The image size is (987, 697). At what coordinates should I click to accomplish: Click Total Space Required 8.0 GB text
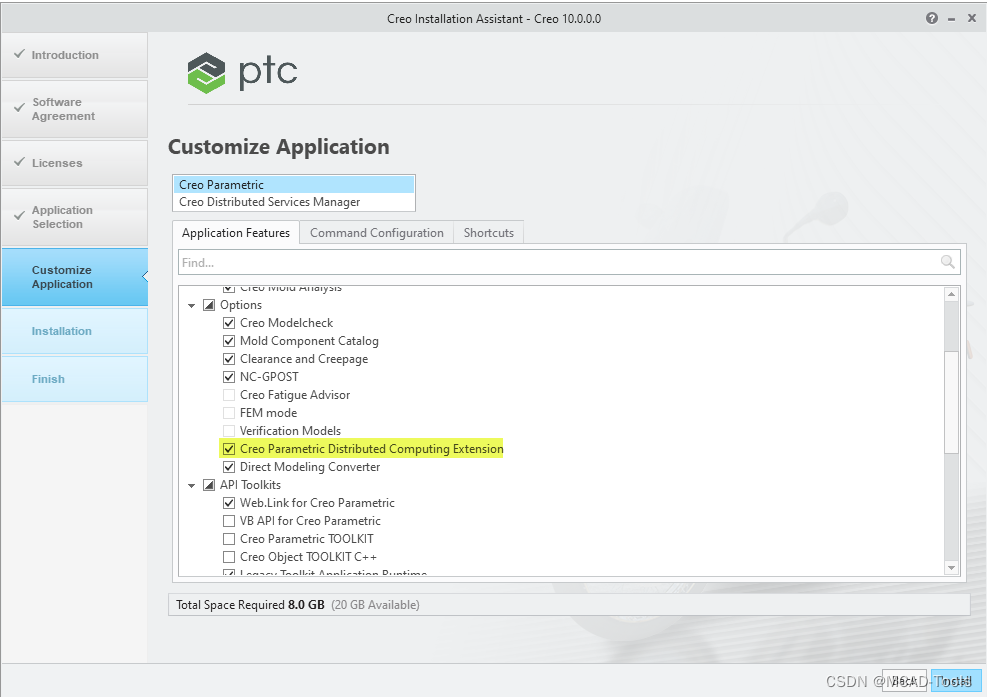pyautogui.click(x=250, y=604)
